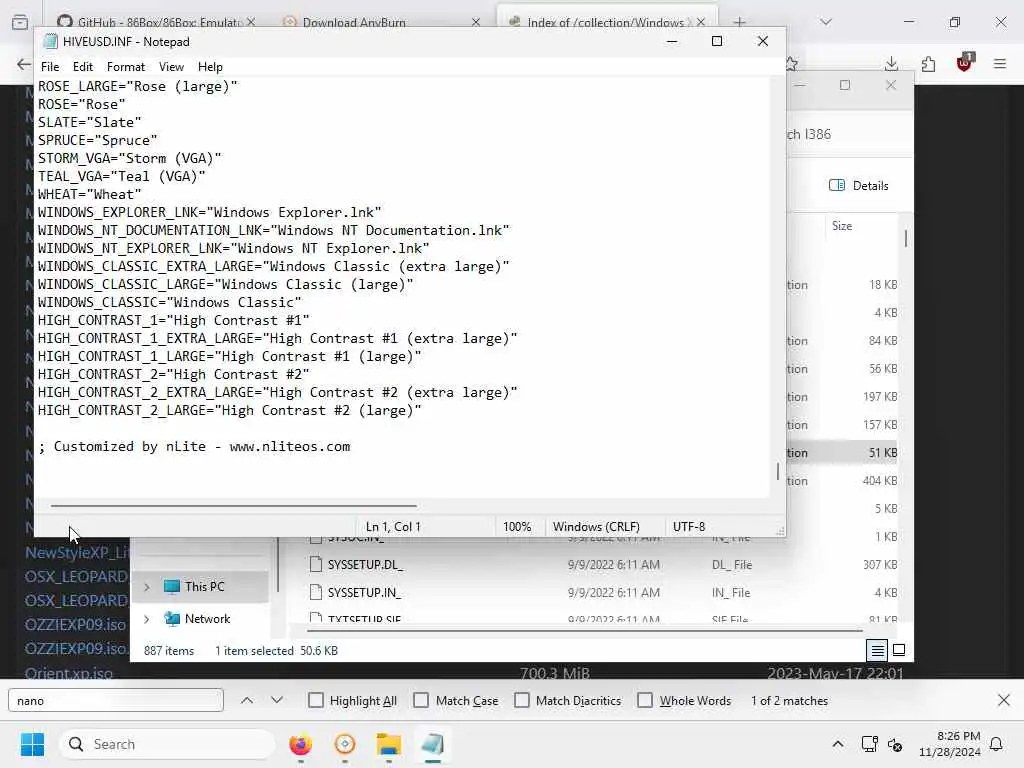Click the Size column header
This screenshot has width=1024, height=768.
[842, 226]
